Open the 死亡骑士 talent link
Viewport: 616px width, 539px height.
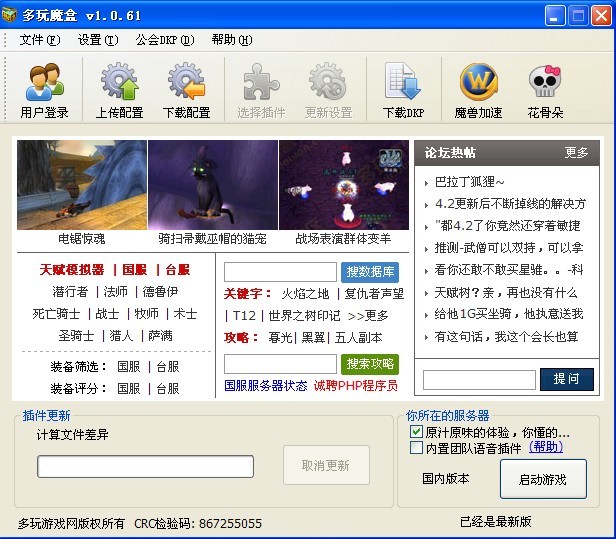tap(56, 314)
